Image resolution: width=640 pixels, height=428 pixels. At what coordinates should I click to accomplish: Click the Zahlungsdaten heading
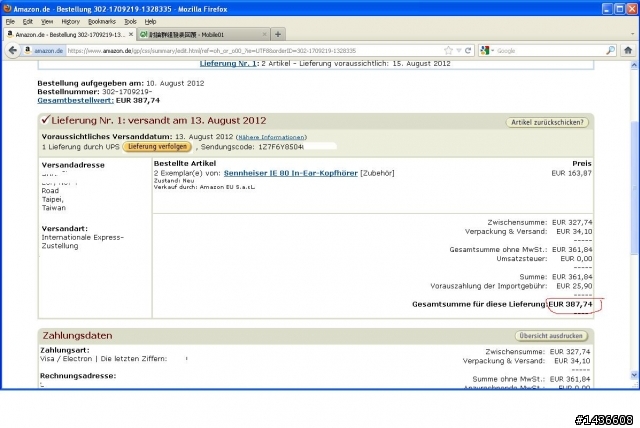pos(77,335)
